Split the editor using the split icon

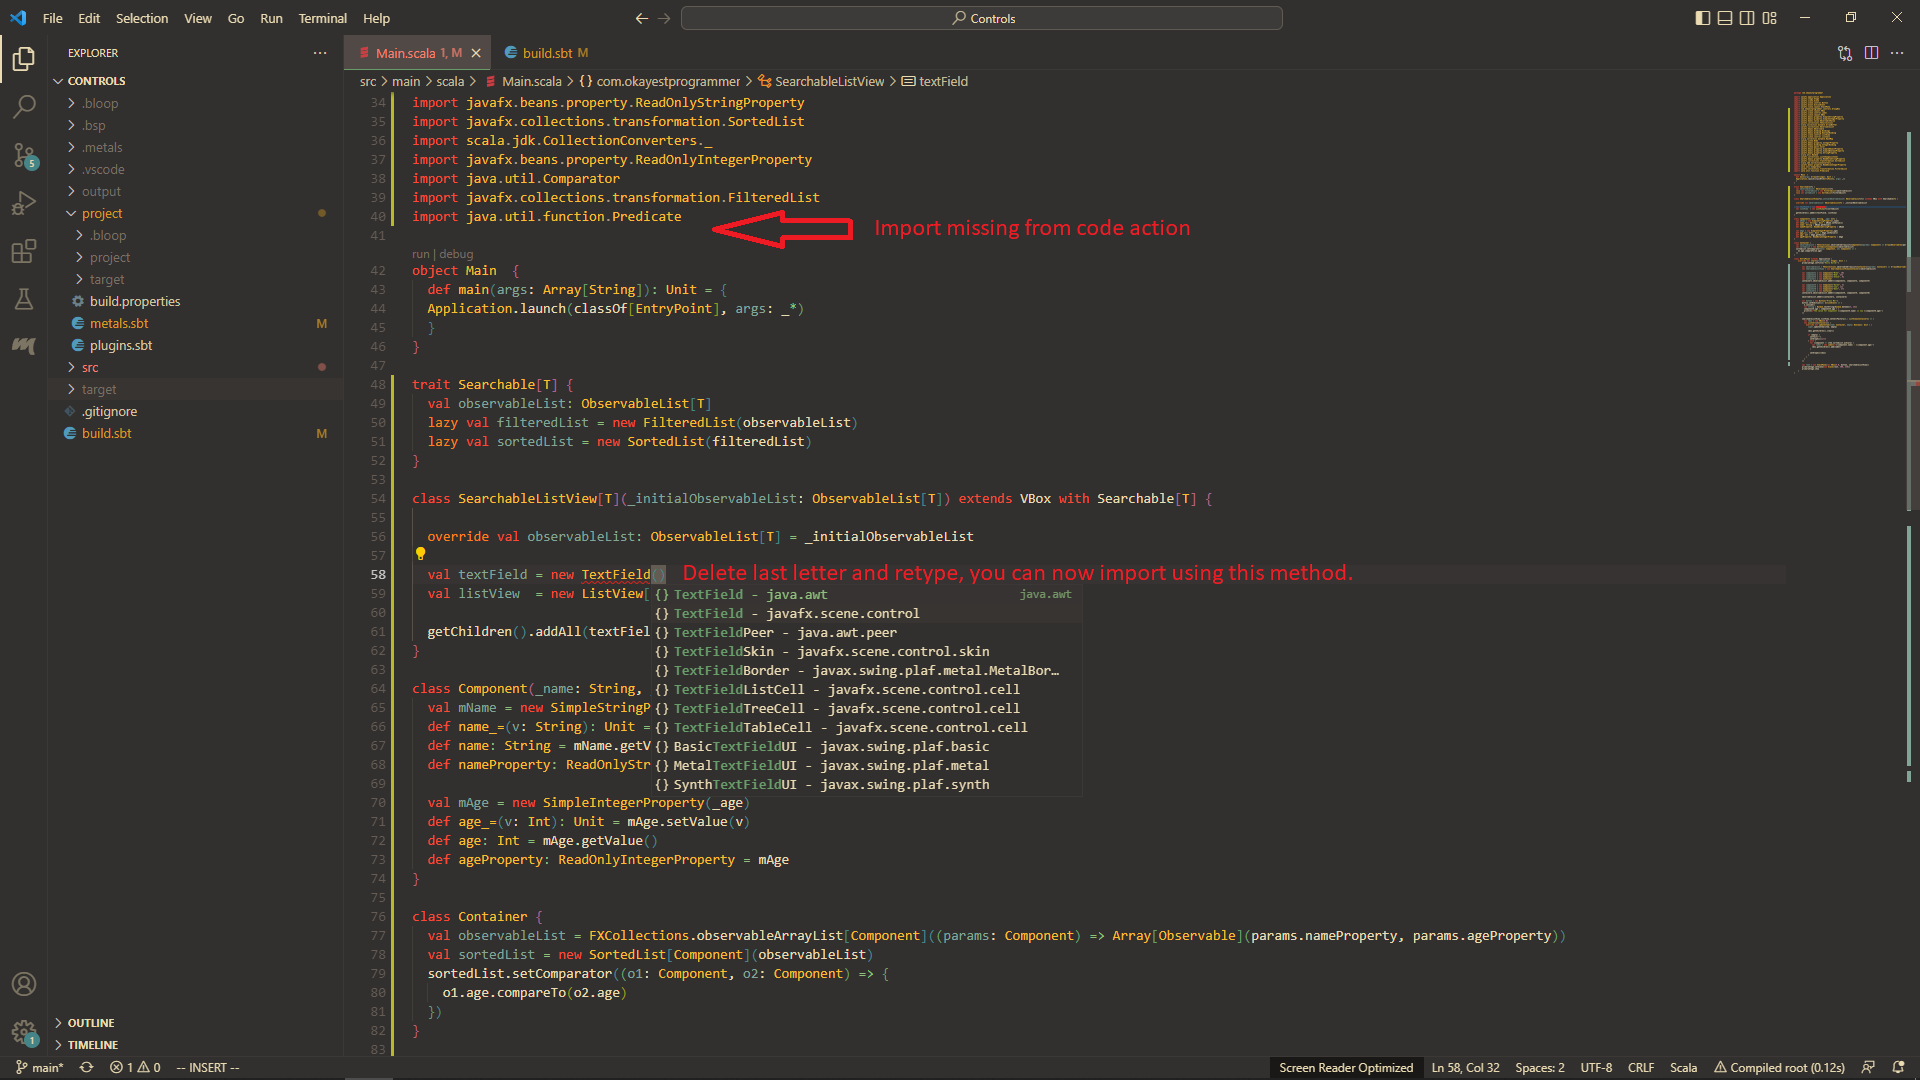pos(1872,53)
